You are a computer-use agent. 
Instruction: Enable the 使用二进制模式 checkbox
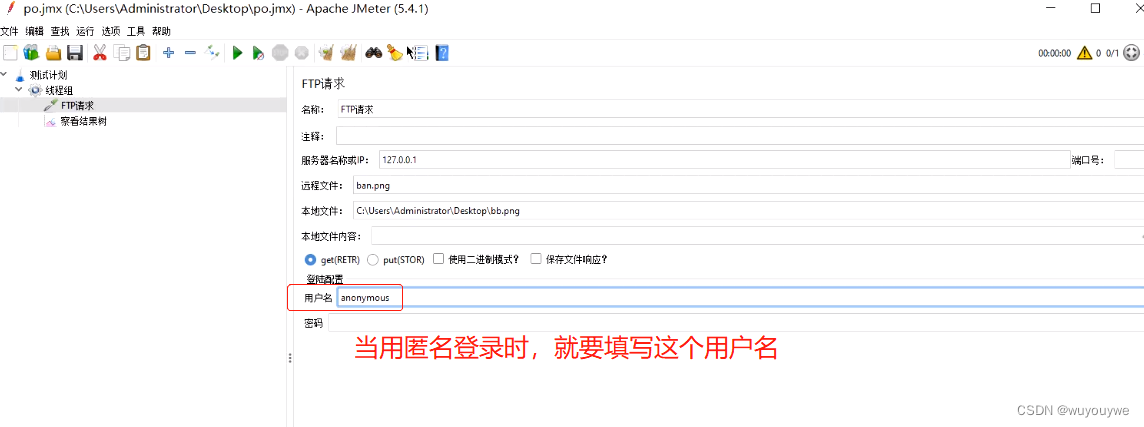pos(438,258)
